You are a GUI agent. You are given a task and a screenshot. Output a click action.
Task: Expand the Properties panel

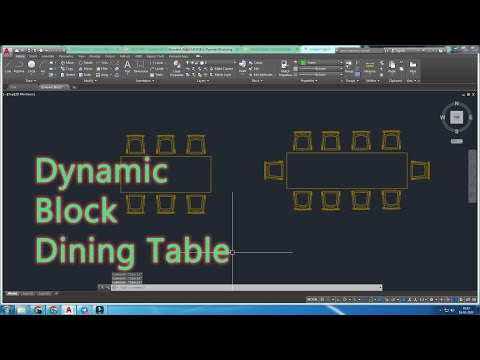point(309,81)
